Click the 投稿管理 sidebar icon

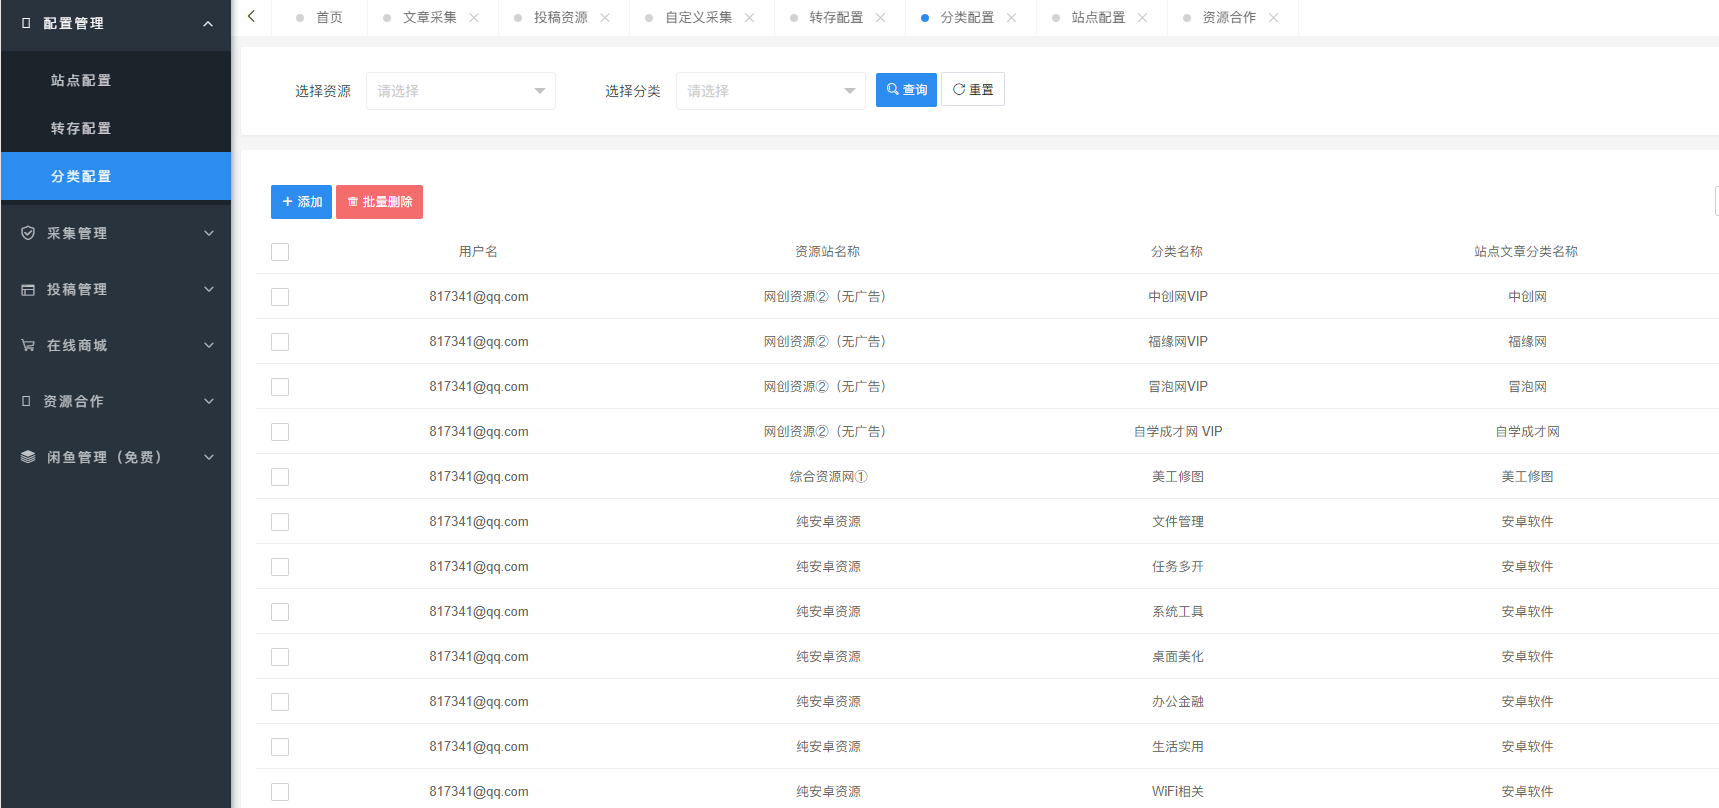click(28, 289)
